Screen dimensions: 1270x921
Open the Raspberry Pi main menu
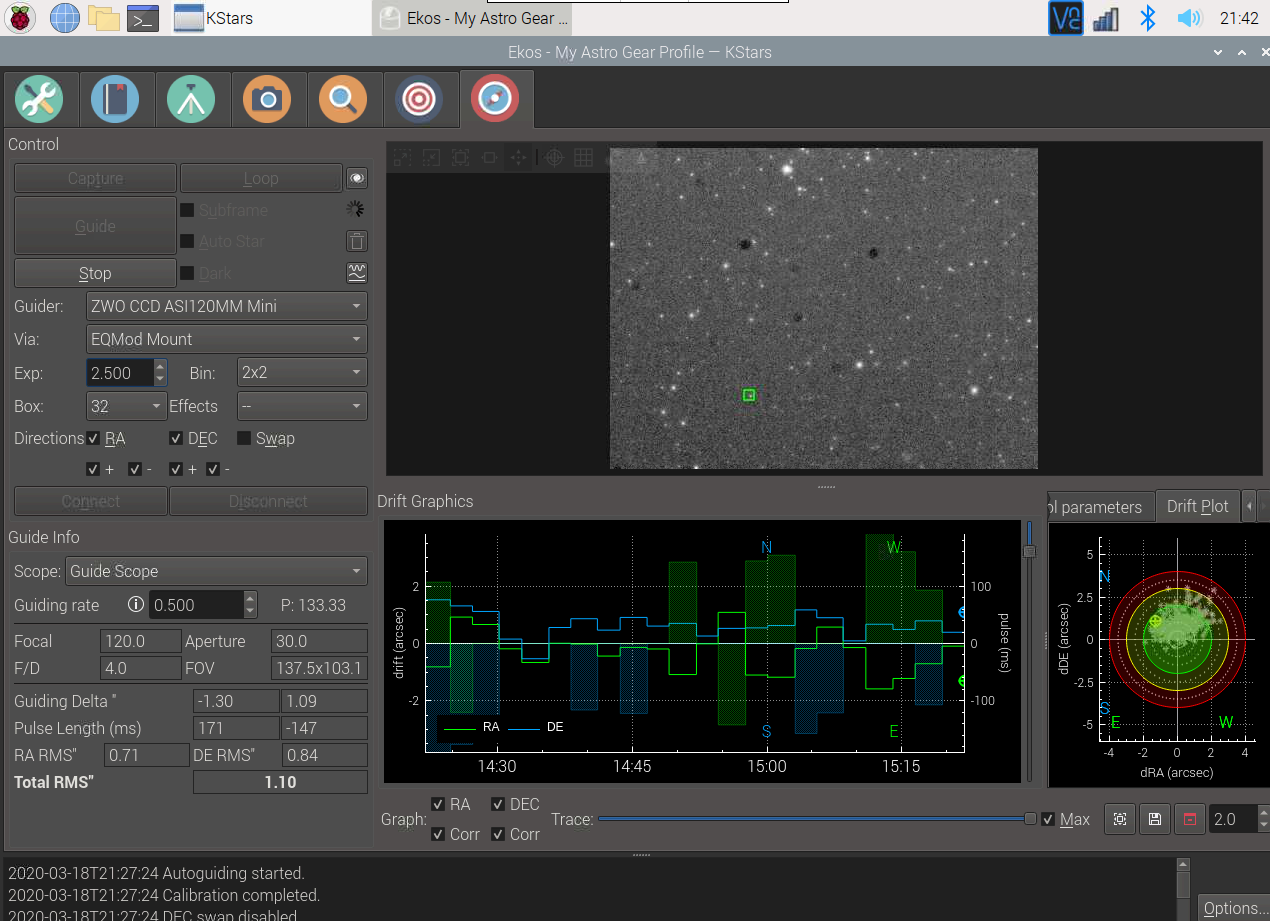pyautogui.click(x=20, y=17)
